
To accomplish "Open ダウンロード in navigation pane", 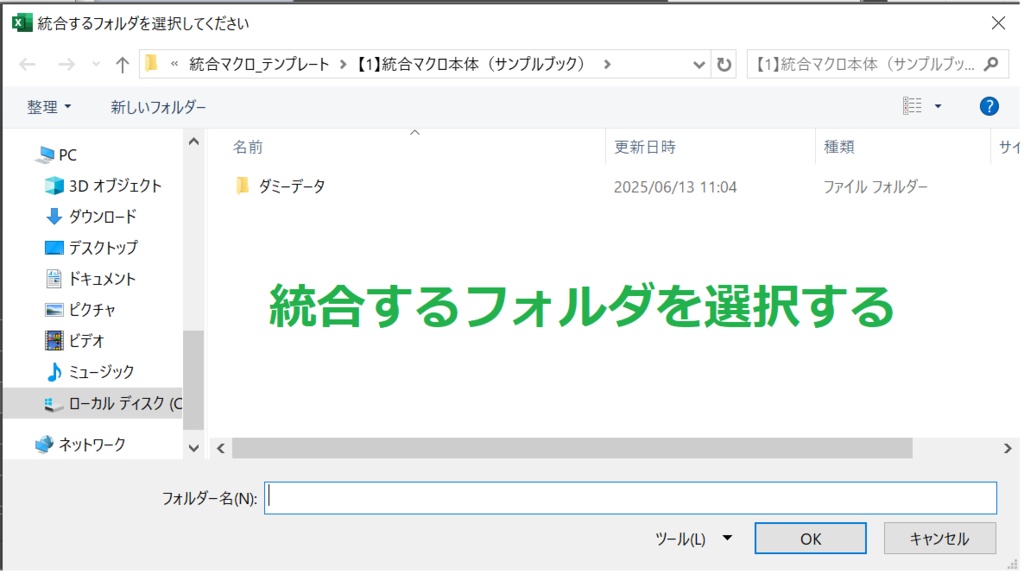I will click(x=91, y=216).
